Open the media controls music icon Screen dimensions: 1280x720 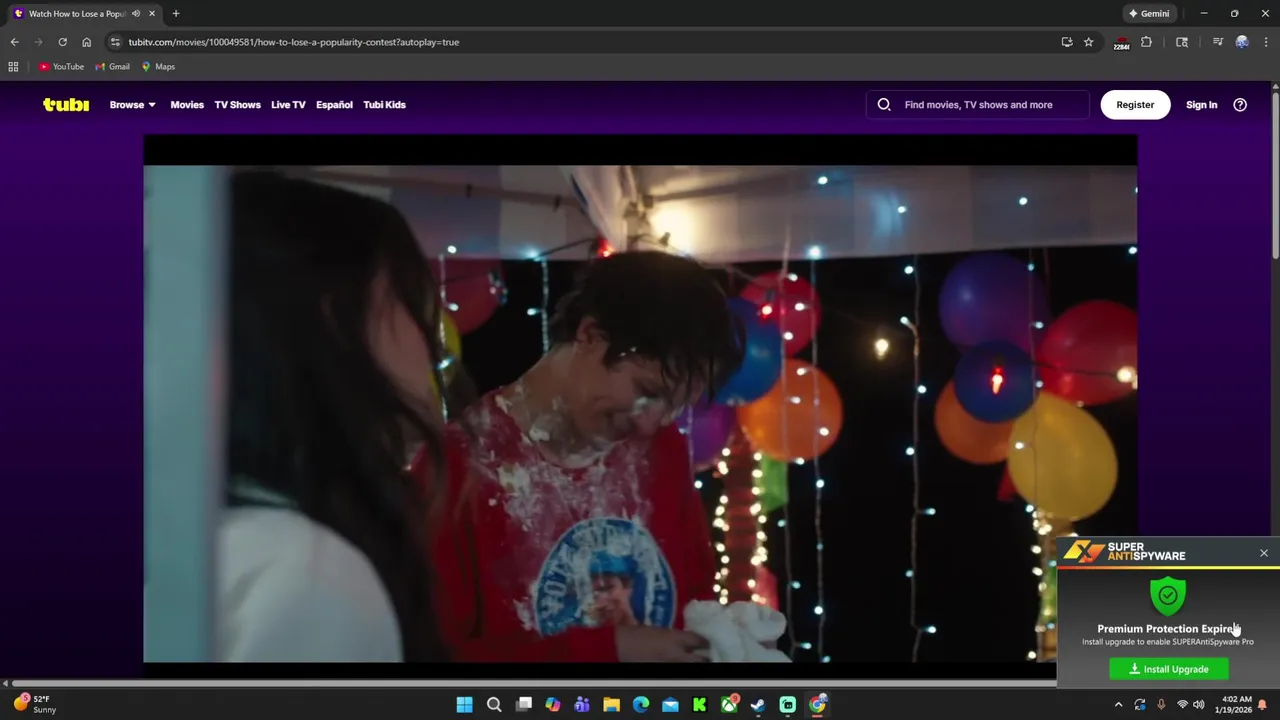pos(1217,42)
